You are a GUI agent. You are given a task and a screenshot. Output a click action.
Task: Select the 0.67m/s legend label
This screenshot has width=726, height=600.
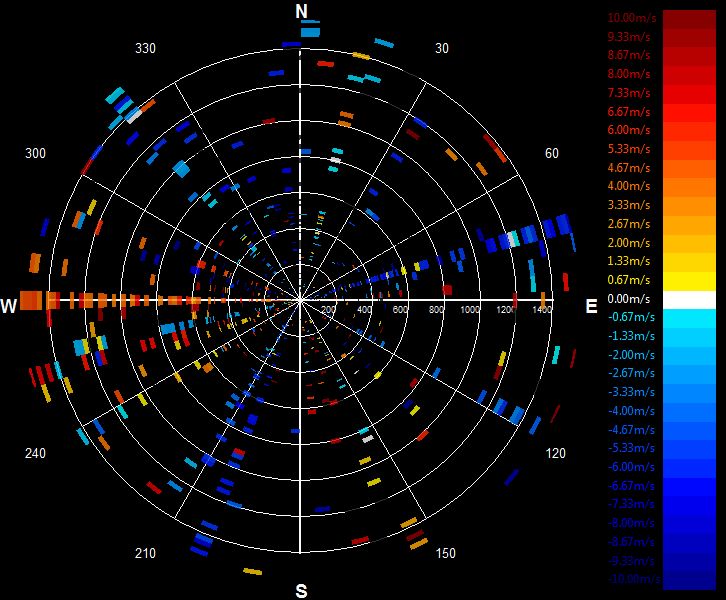629,280
